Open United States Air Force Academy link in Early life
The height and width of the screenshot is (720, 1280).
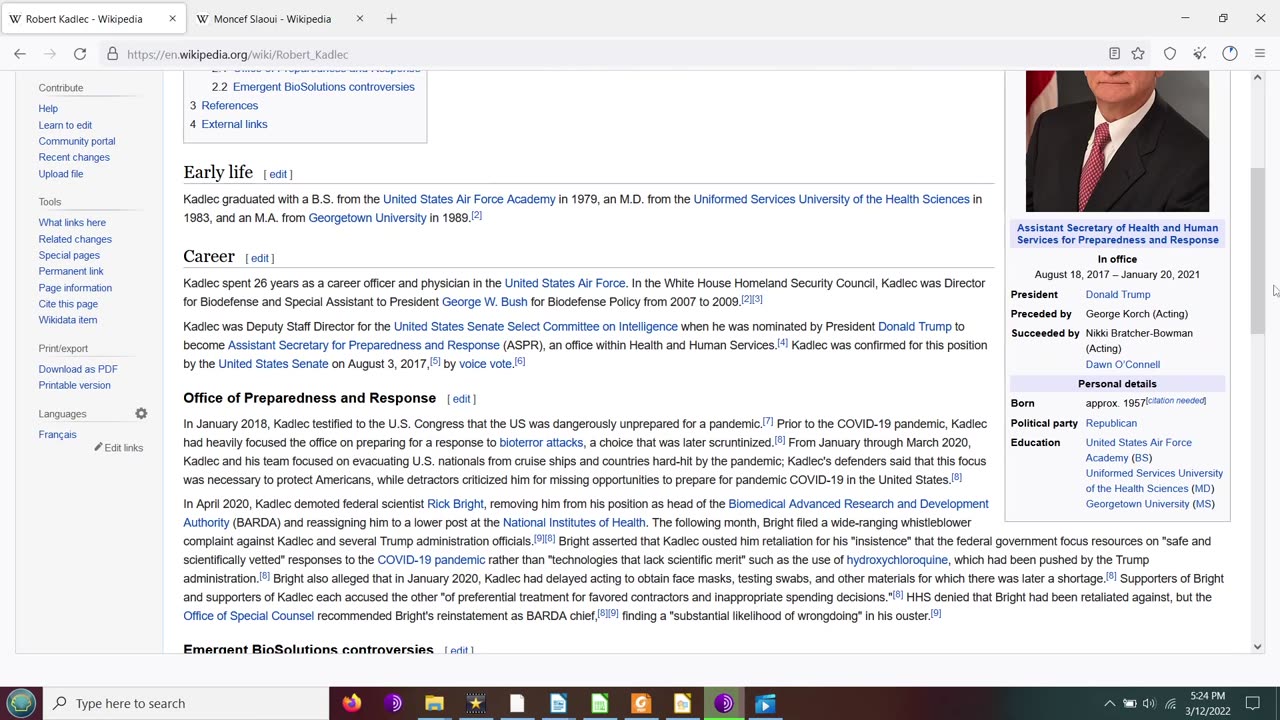pyautogui.click(x=469, y=199)
